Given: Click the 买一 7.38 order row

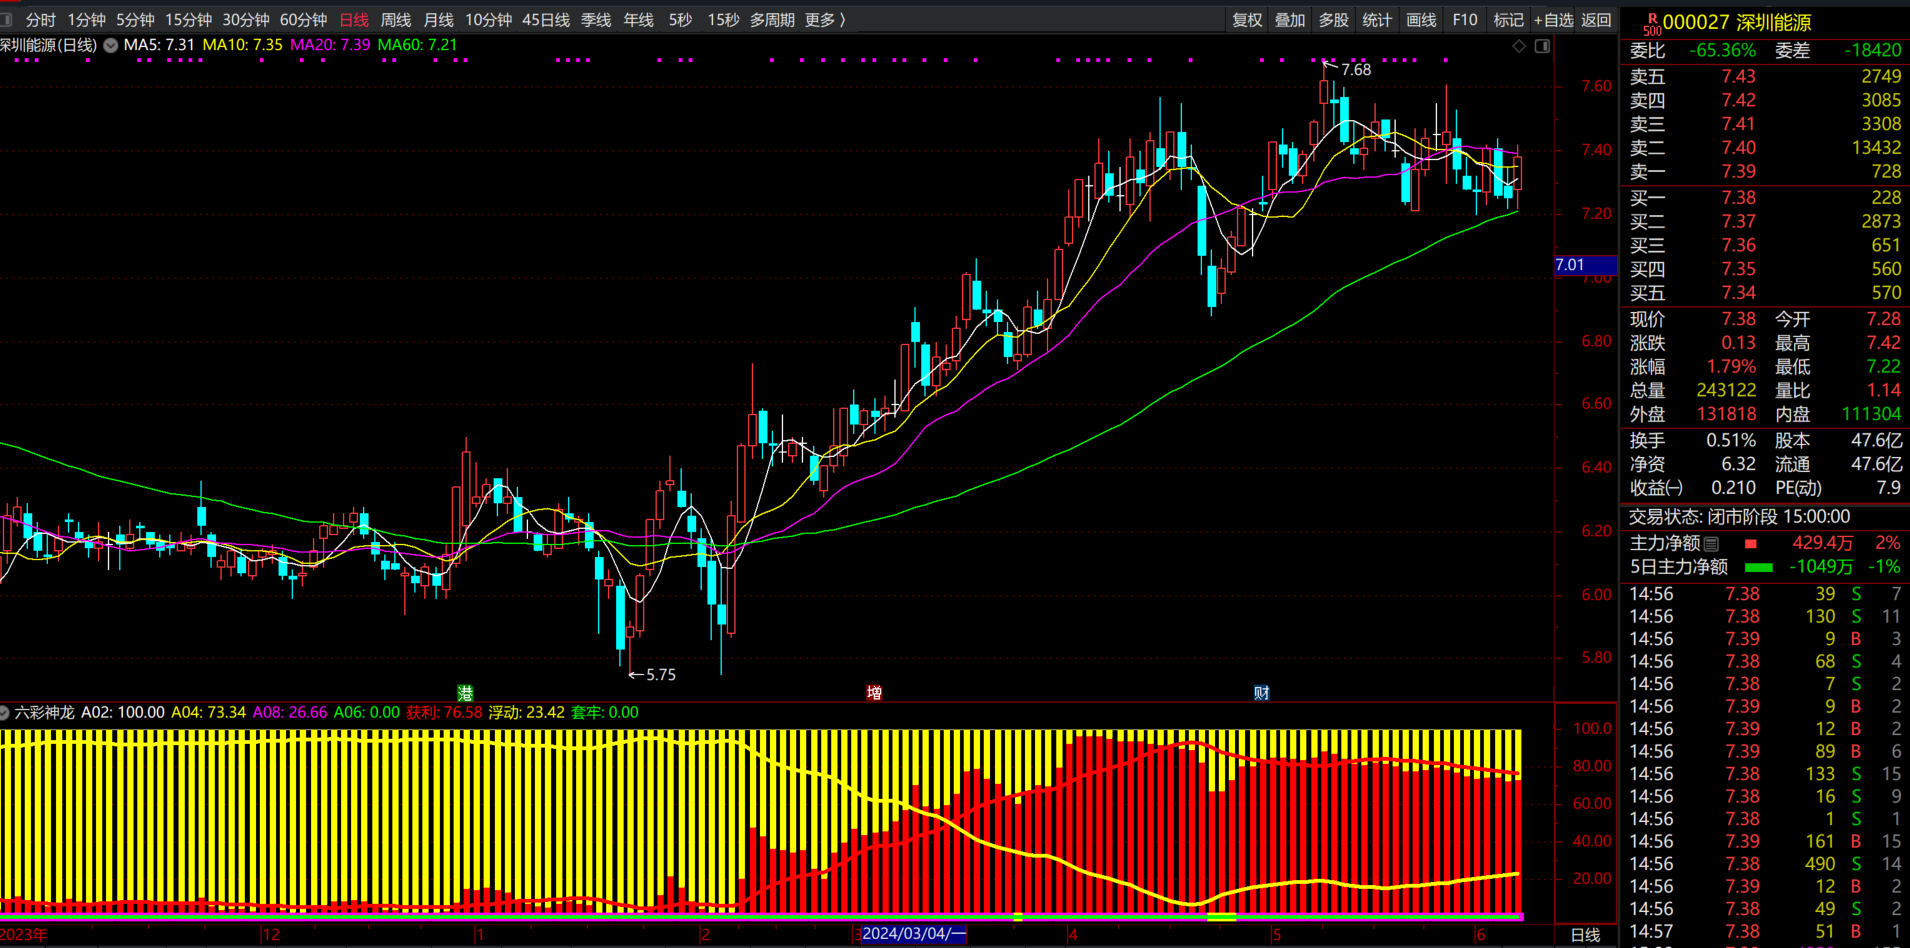Looking at the screenshot, I should pos(1765,198).
